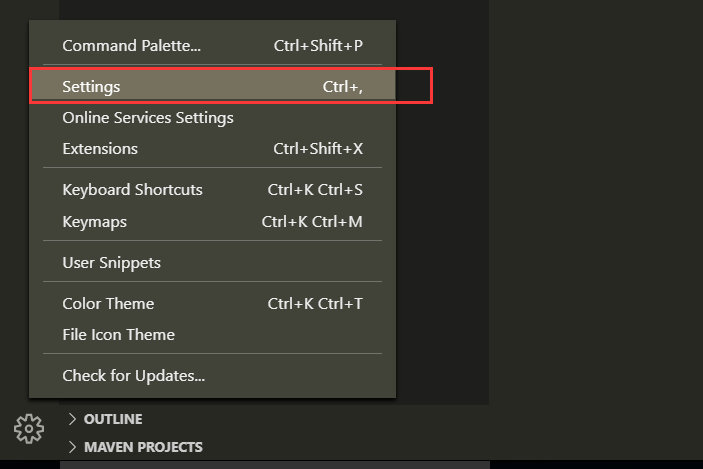
Task: Pick Color Theme from the menu
Action: pos(108,304)
